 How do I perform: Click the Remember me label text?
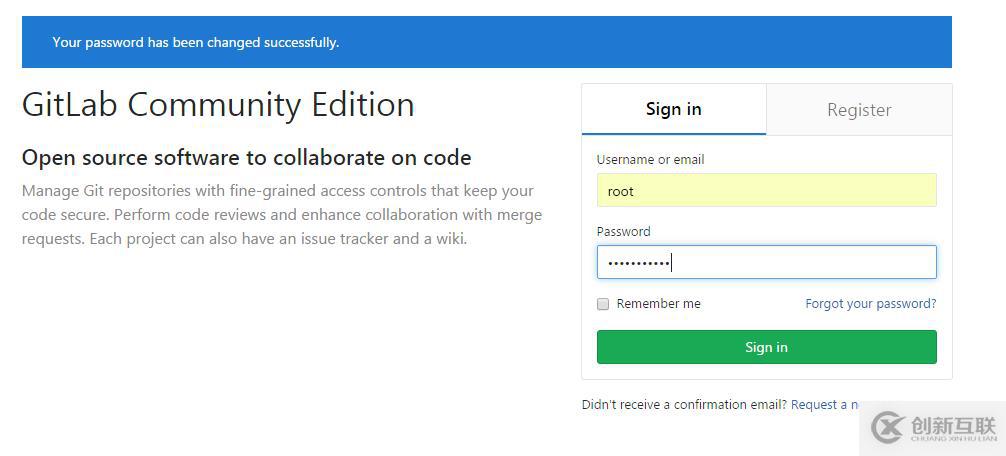(658, 304)
